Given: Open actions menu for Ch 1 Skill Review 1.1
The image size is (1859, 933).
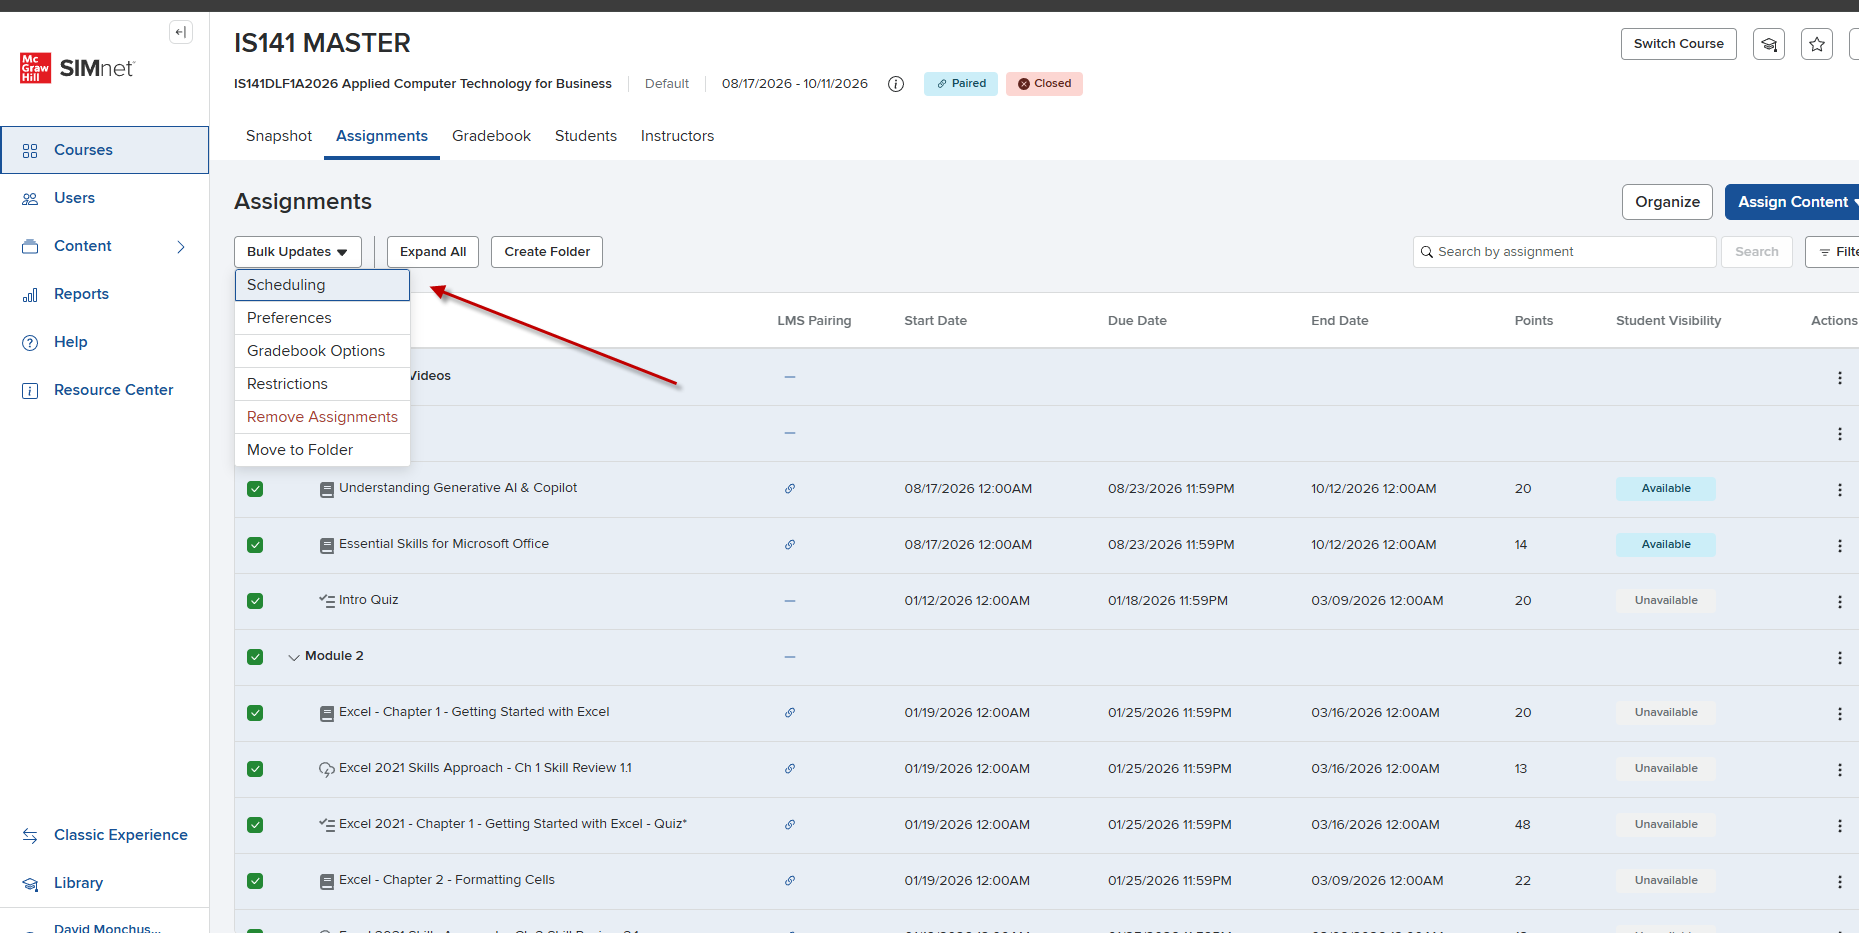Looking at the screenshot, I should 1839,770.
